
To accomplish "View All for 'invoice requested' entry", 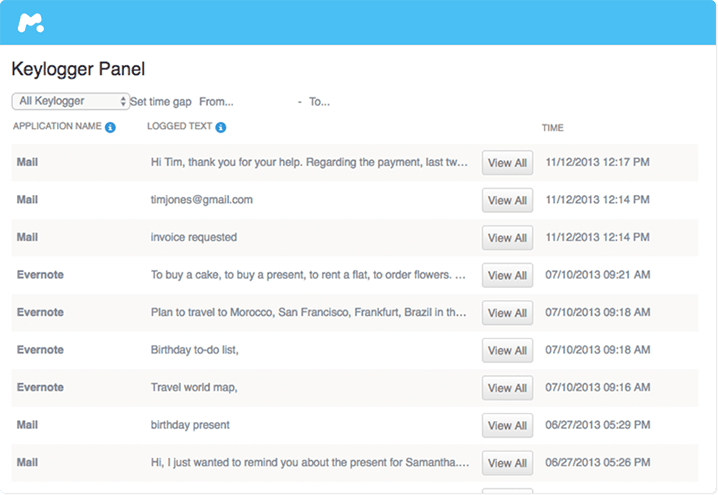I will 507,238.
